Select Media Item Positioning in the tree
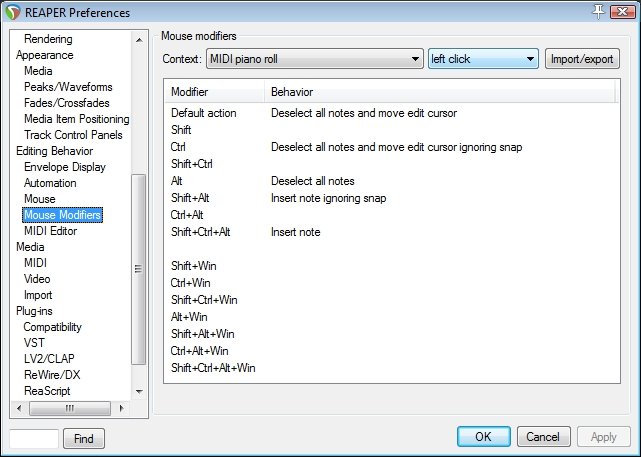The height and width of the screenshot is (457, 641). tap(76, 119)
